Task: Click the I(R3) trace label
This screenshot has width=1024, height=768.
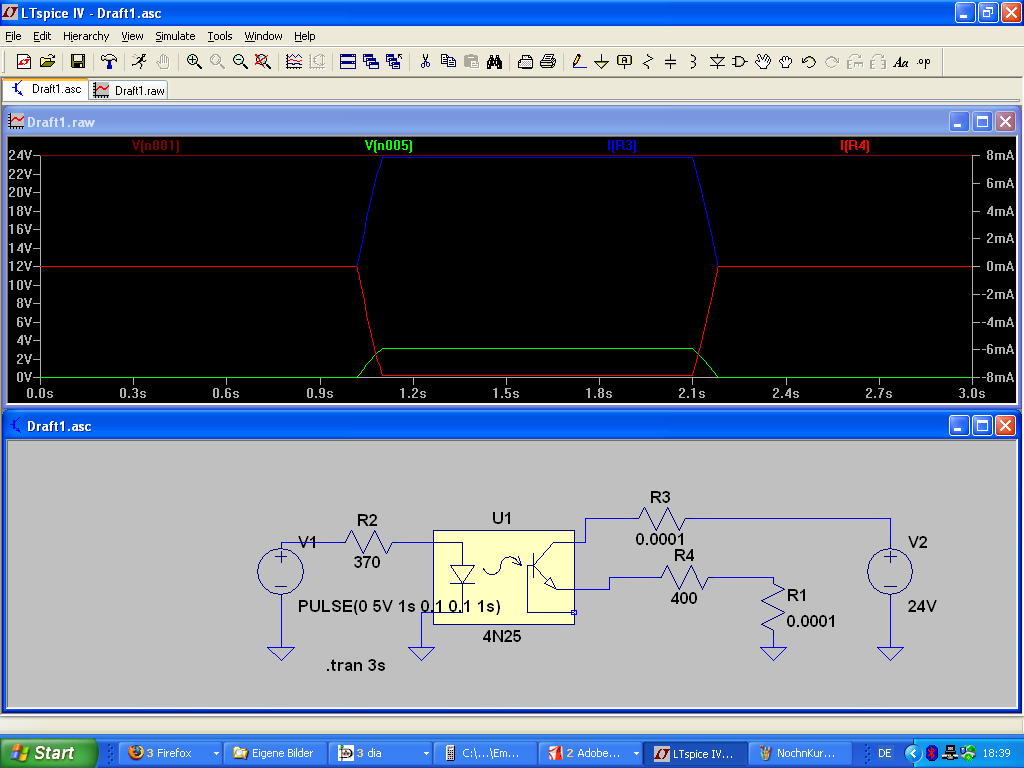Action: tap(622, 146)
